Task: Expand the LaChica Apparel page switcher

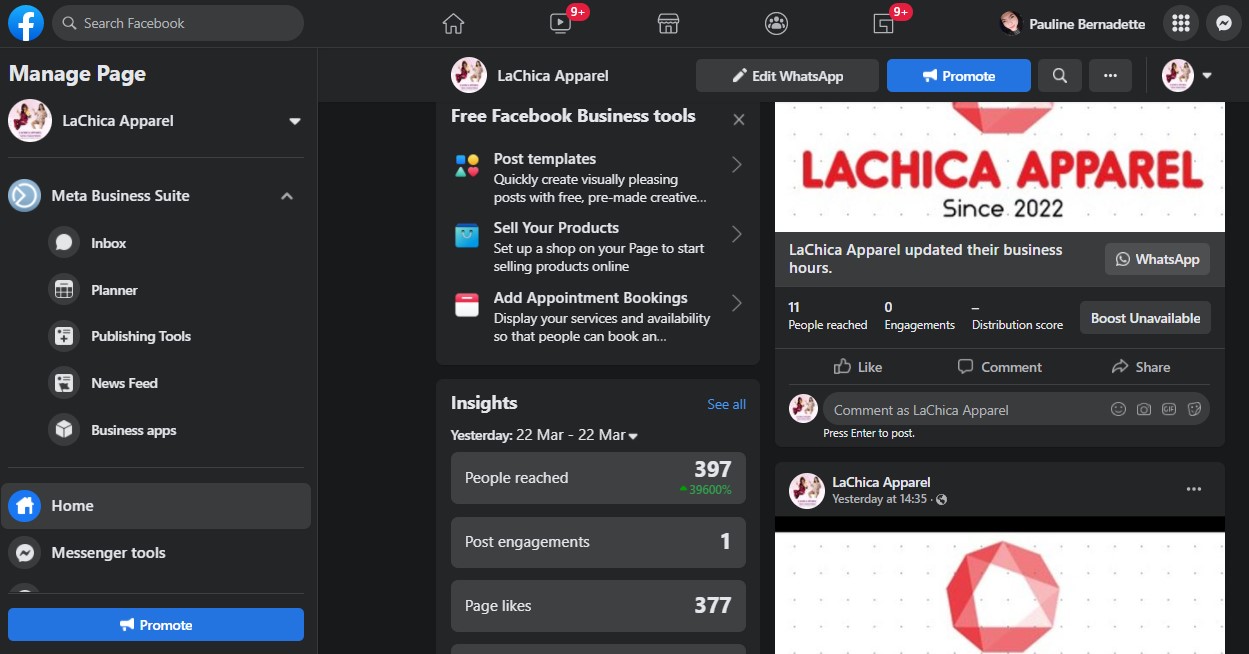Action: pos(295,121)
